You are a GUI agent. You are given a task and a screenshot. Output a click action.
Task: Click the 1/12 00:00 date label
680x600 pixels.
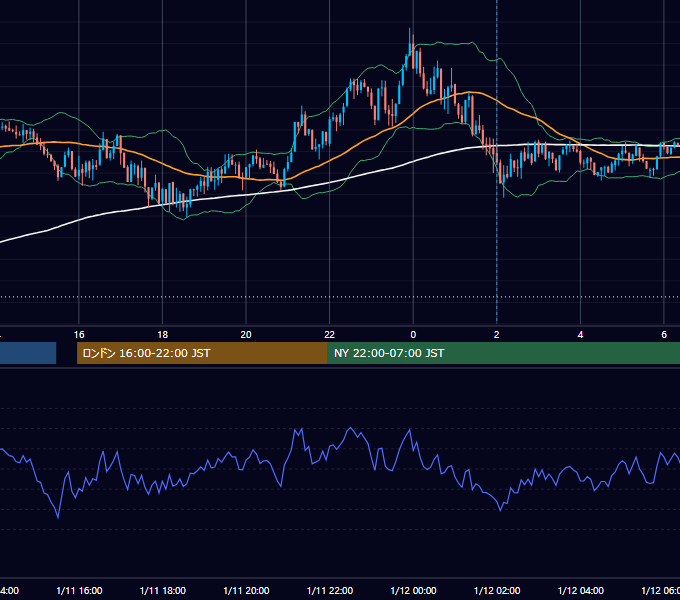point(413,590)
